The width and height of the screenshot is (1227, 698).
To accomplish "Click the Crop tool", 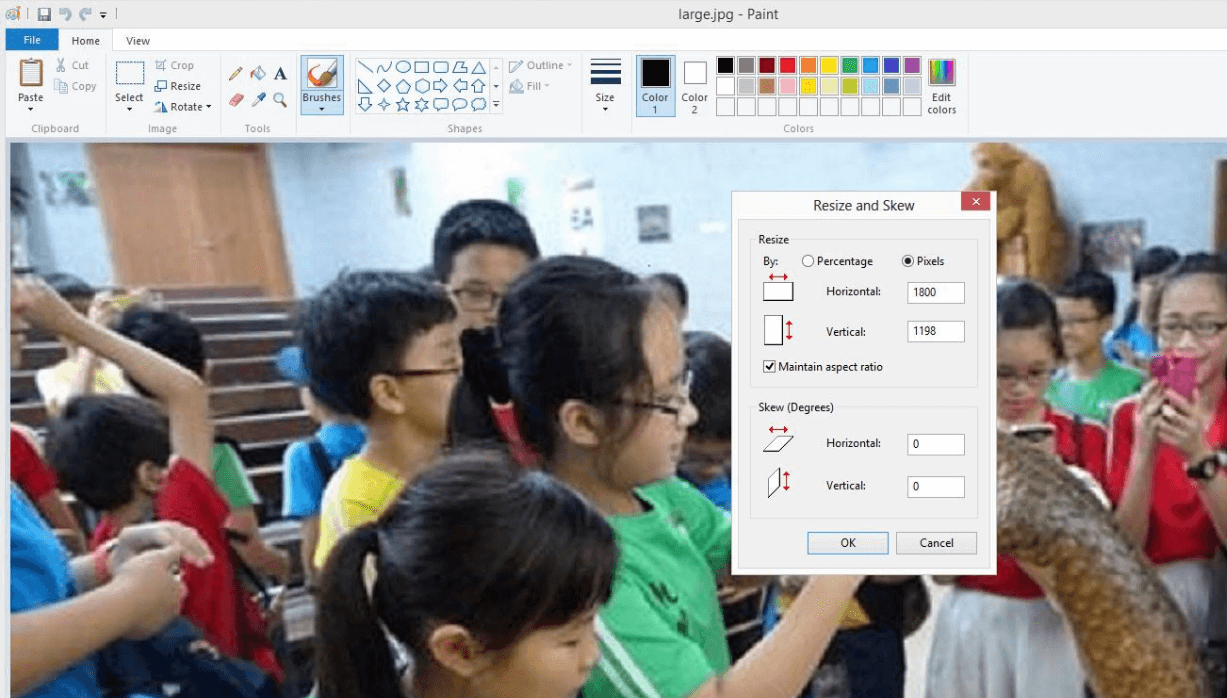I will [x=175, y=65].
